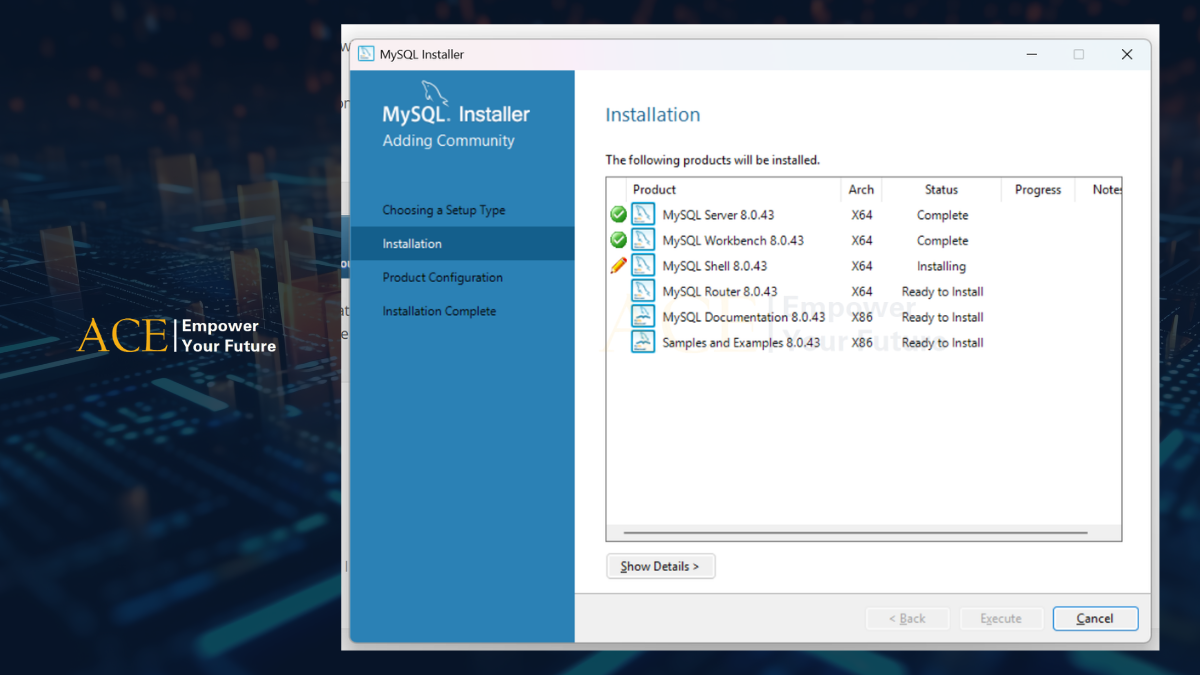Open the Product Configuration step
Image resolution: width=1200 pixels, height=675 pixels.
click(442, 277)
